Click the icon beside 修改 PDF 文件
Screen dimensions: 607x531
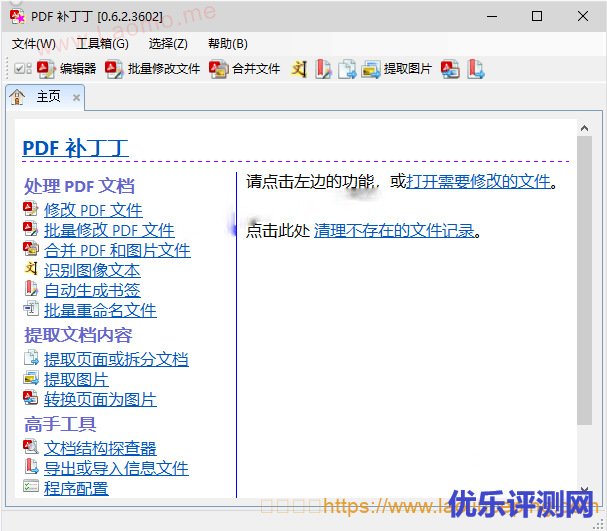tap(30, 210)
